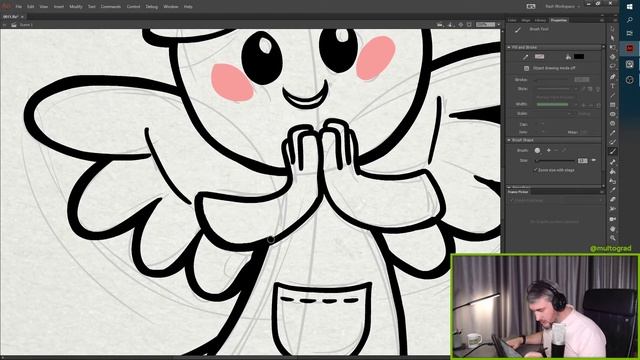This screenshot has height=360, width=640.
Task: Click the Center Stage icon above stage
Action: click(460, 25)
